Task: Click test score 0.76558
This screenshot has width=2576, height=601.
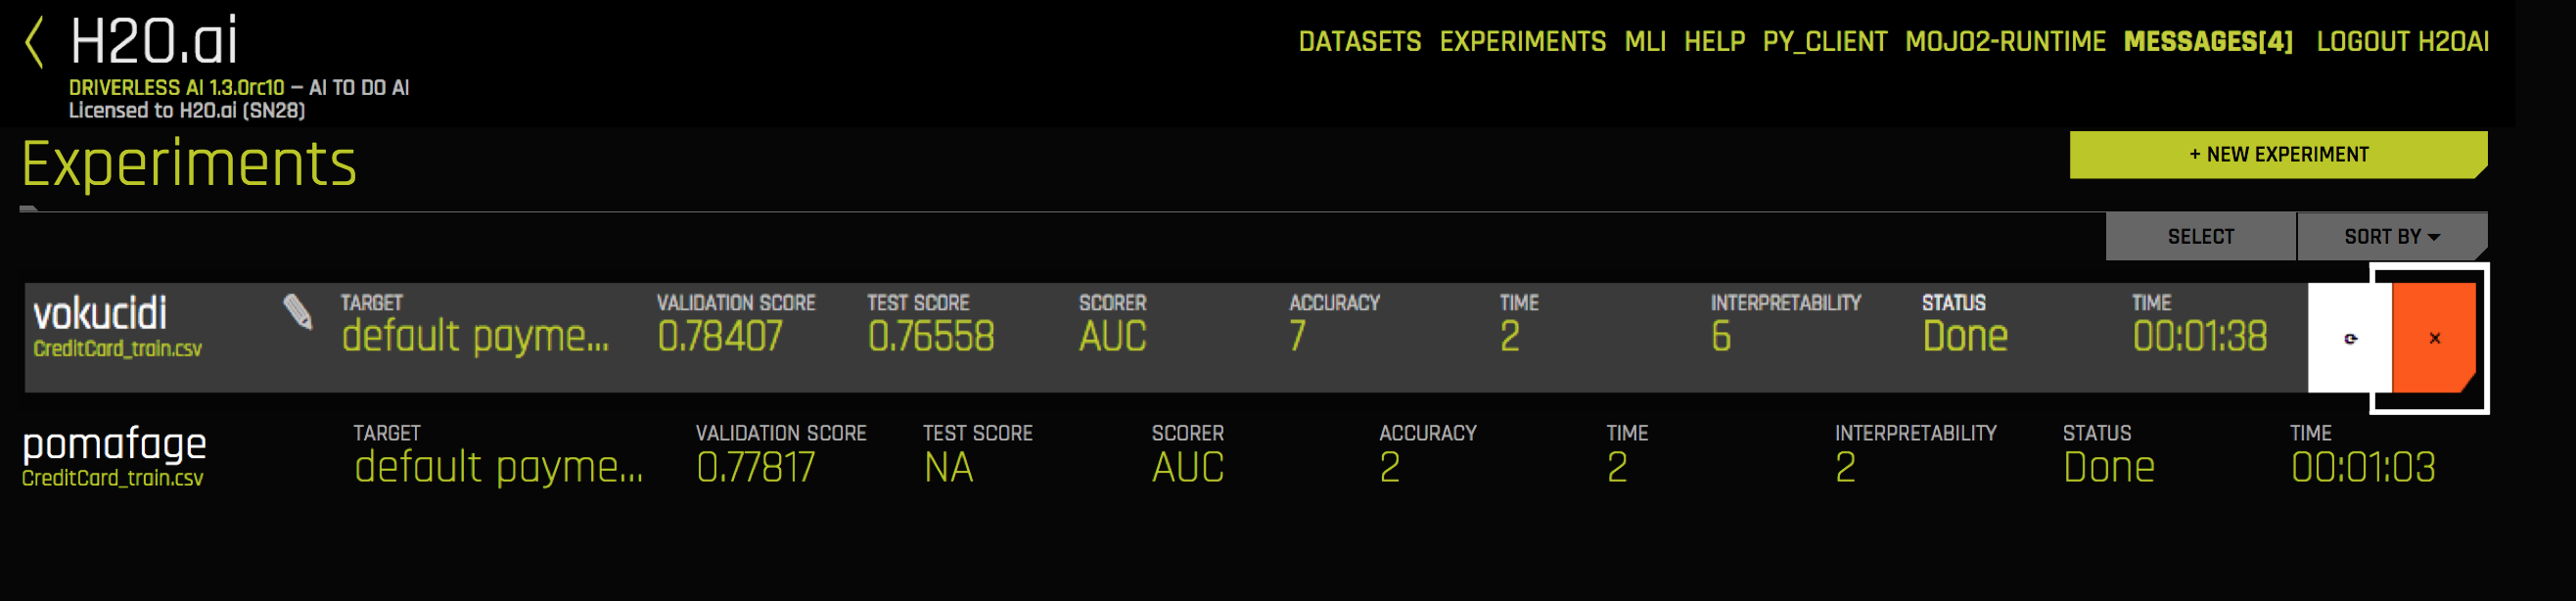Action: pos(931,337)
